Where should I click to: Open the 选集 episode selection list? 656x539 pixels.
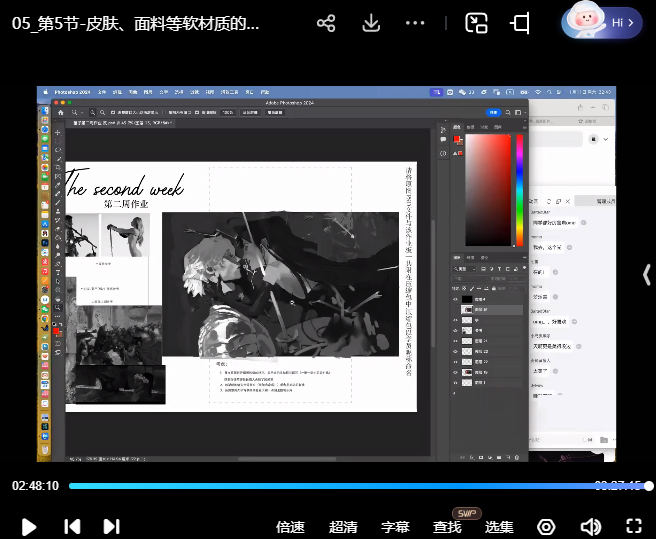pos(499,527)
